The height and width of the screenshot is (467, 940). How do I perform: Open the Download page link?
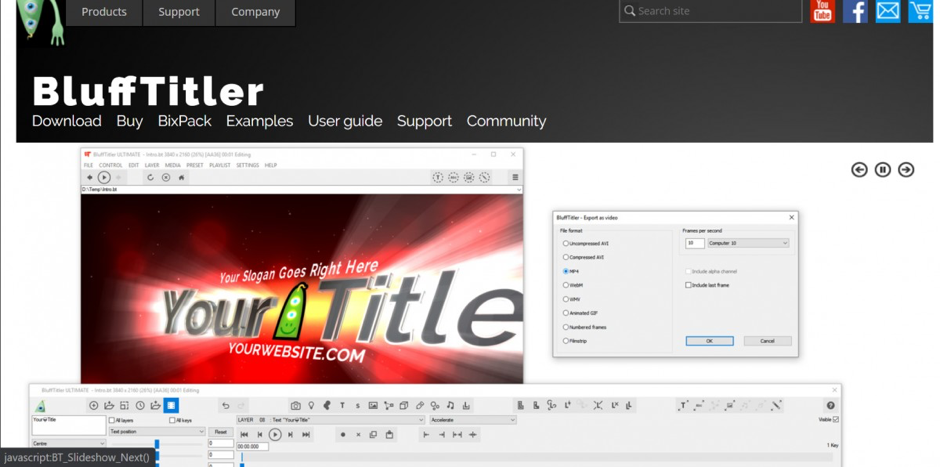click(x=67, y=121)
